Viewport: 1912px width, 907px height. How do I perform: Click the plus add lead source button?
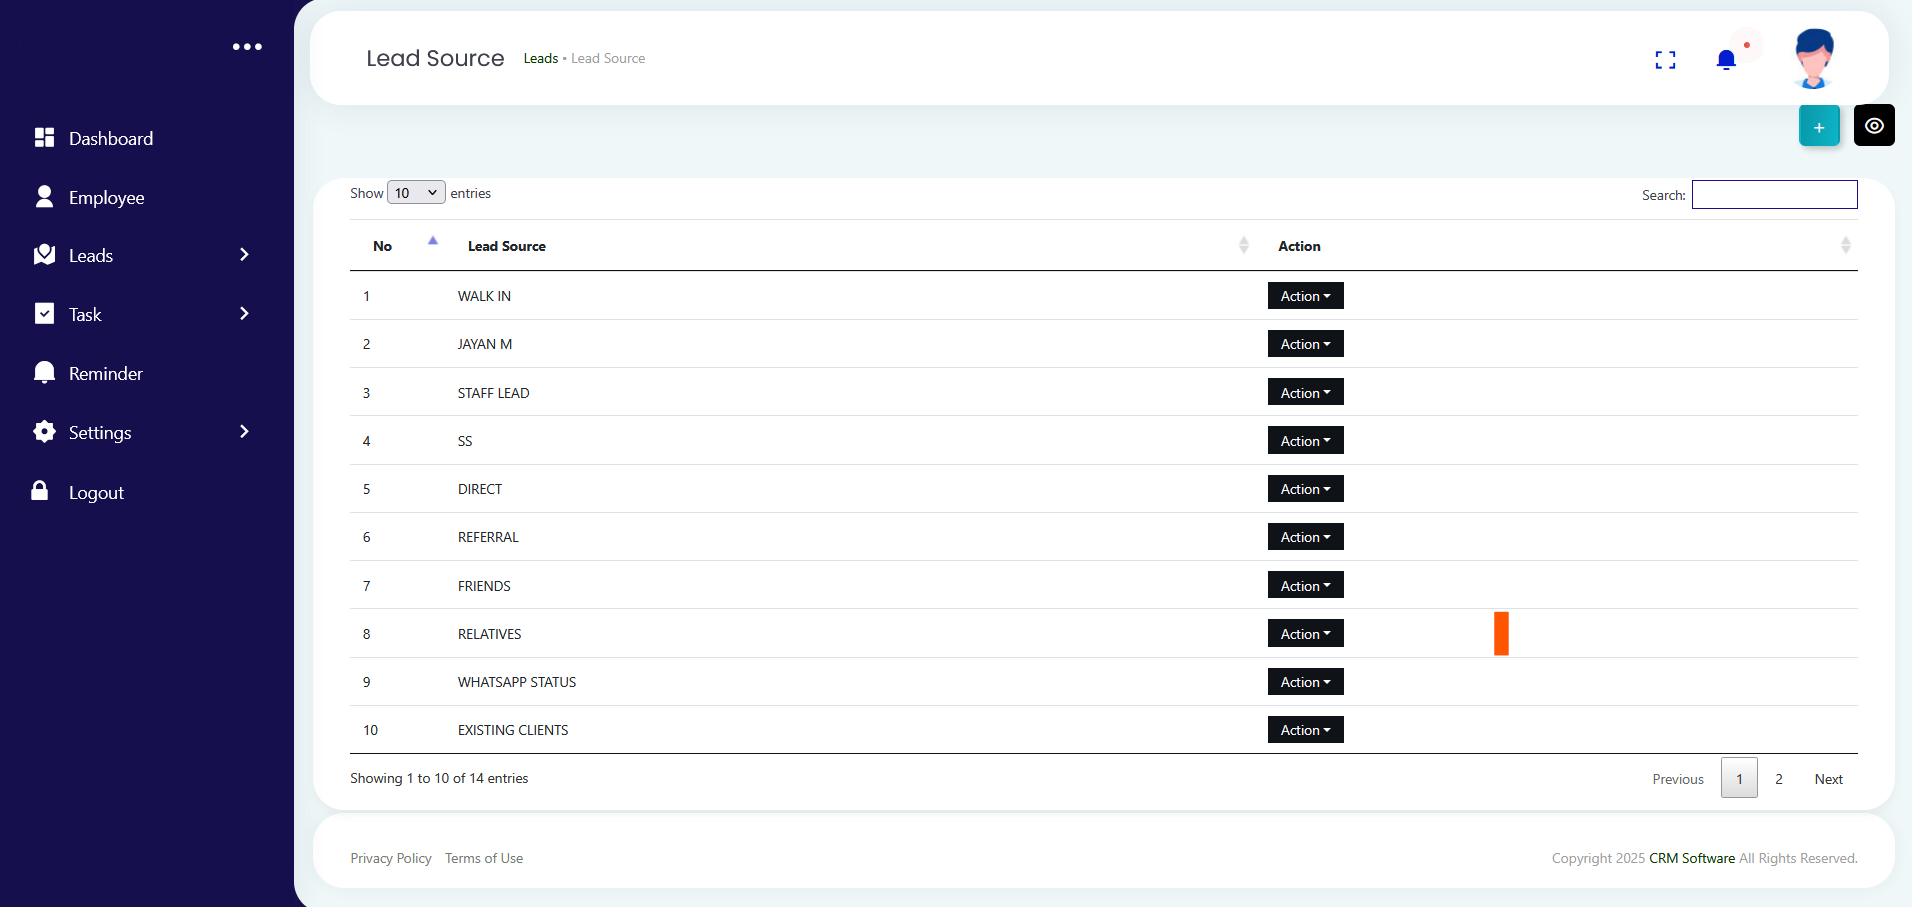1819,127
